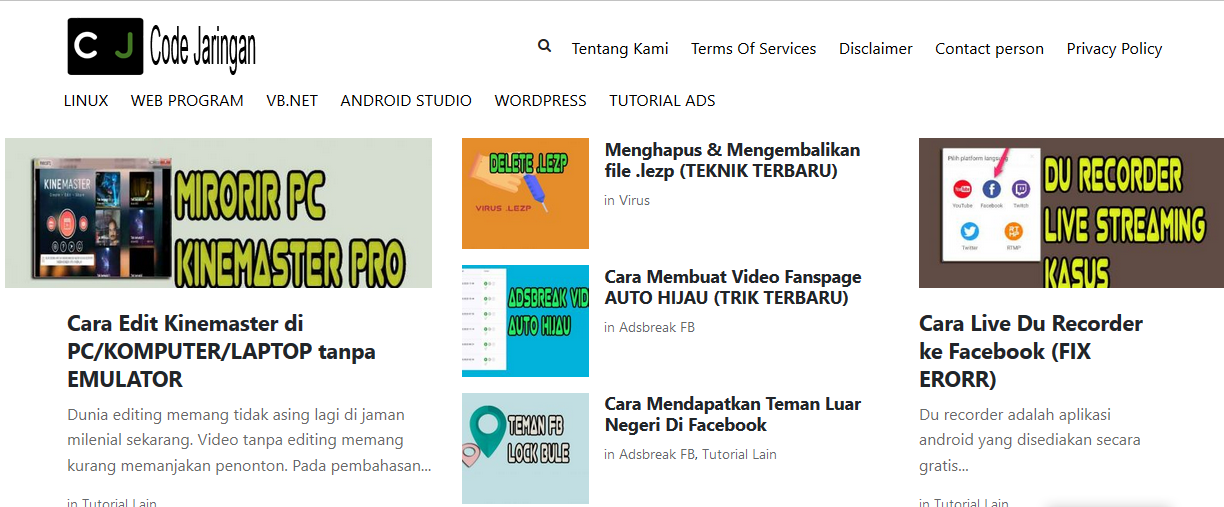Click the Virus category link
Viewport: 1224px width, 507px height.
pyautogui.click(x=634, y=200)
